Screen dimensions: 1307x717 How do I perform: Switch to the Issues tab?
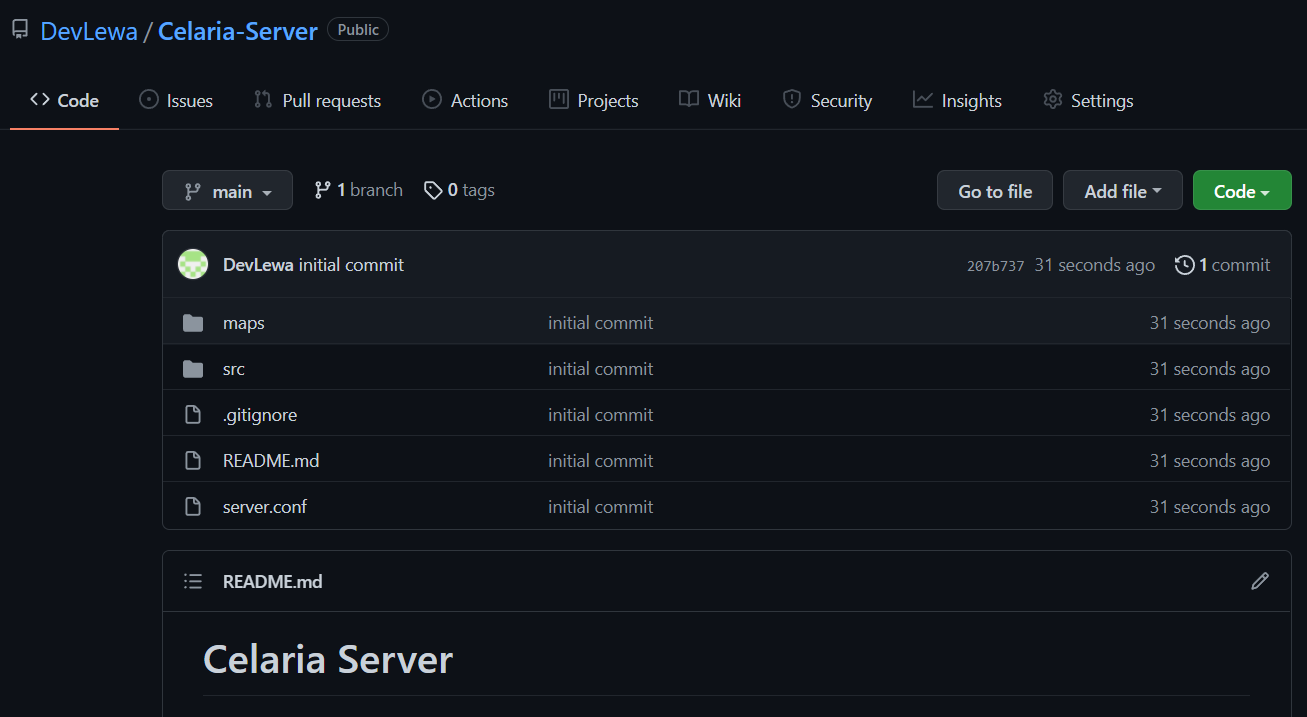(176, 100)
